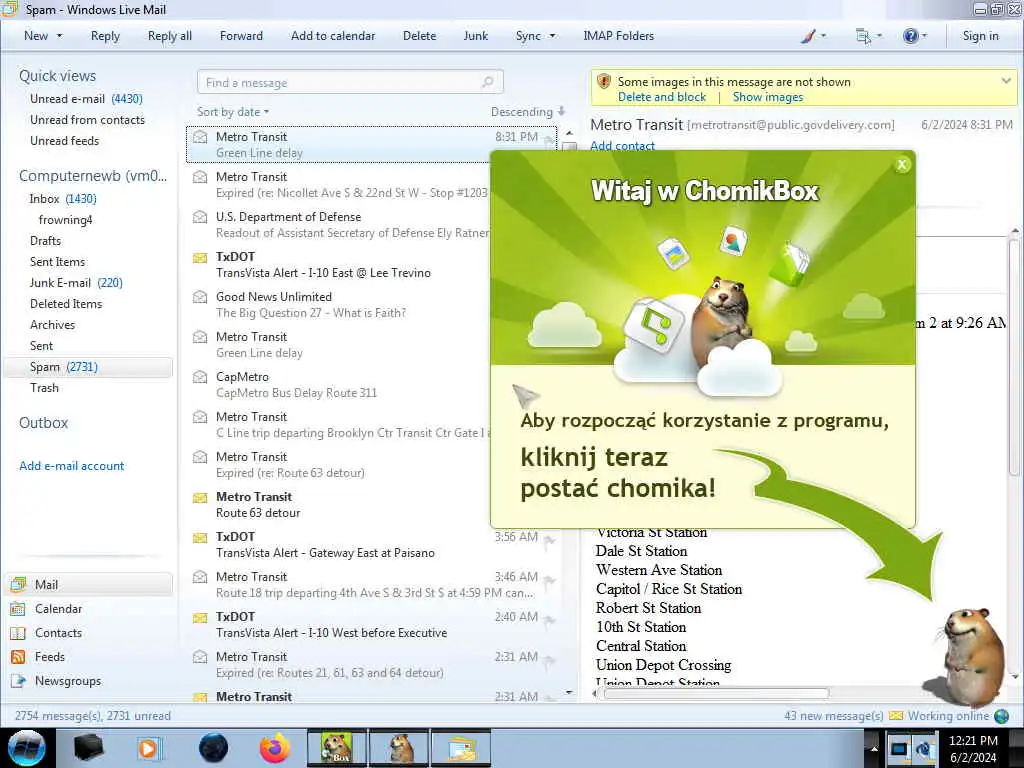
Task: Click the security shield icon in the info bar
Action: 604,82
